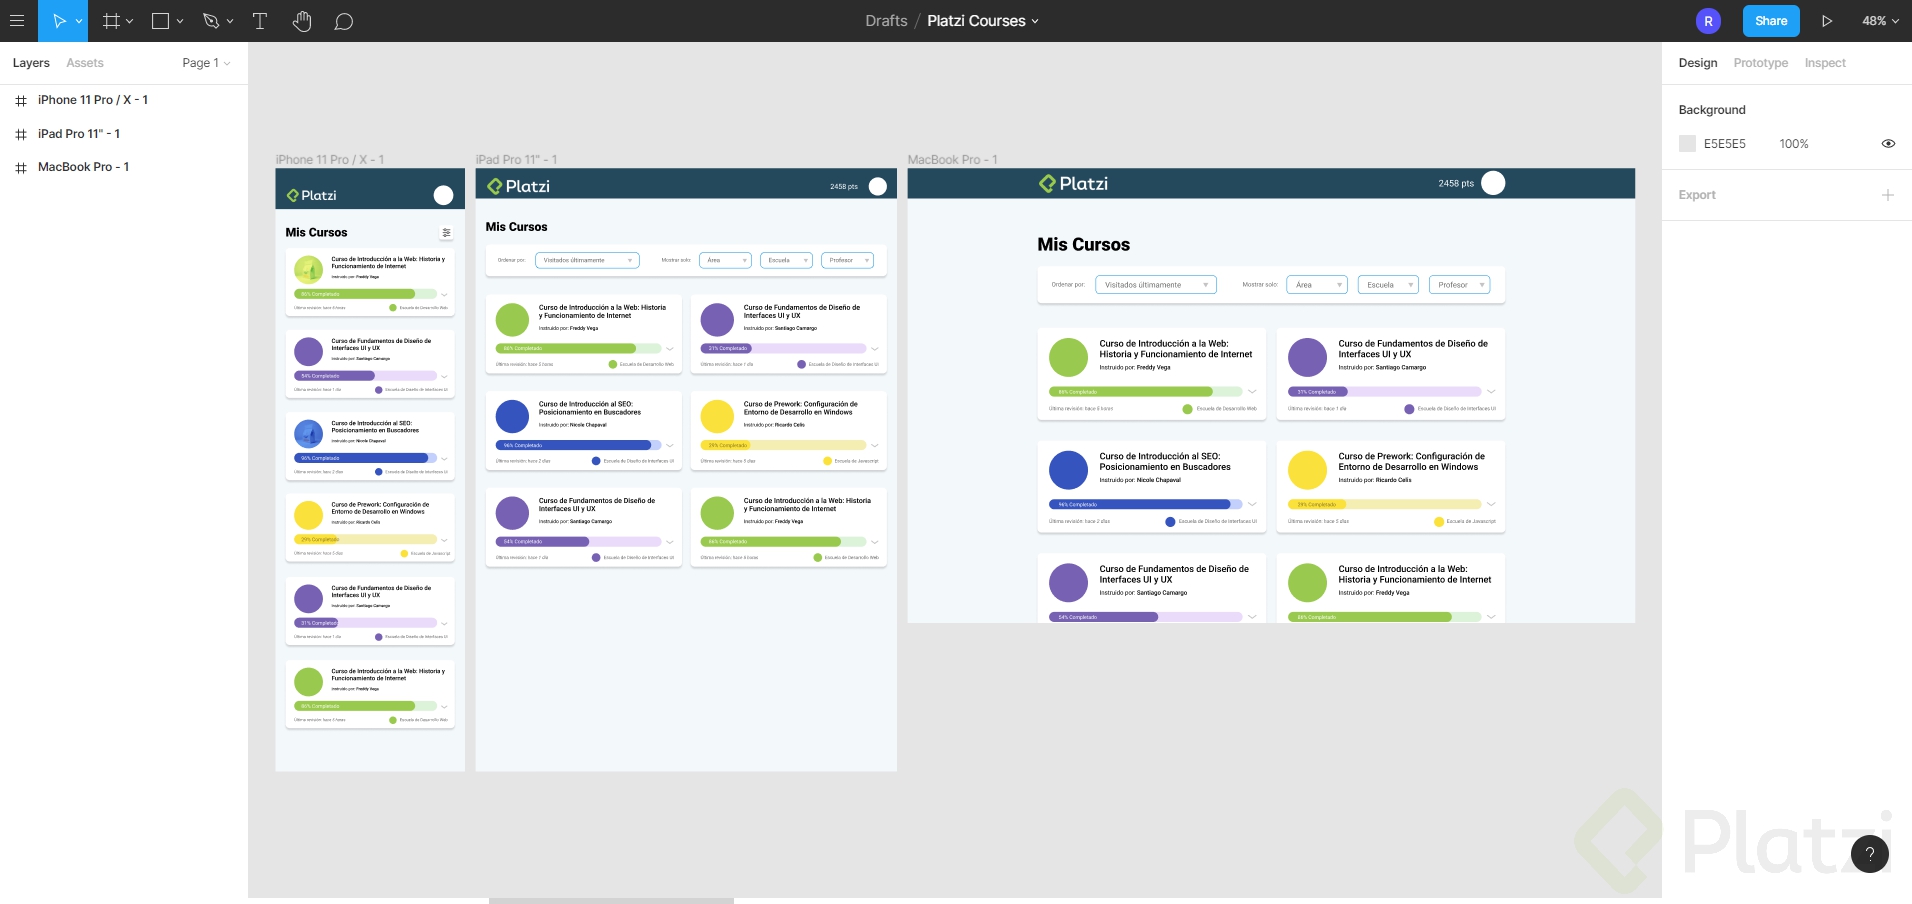Click the filter icon in the iPhone frame
Screen dimensions: 1912x904
pos(446,233)
